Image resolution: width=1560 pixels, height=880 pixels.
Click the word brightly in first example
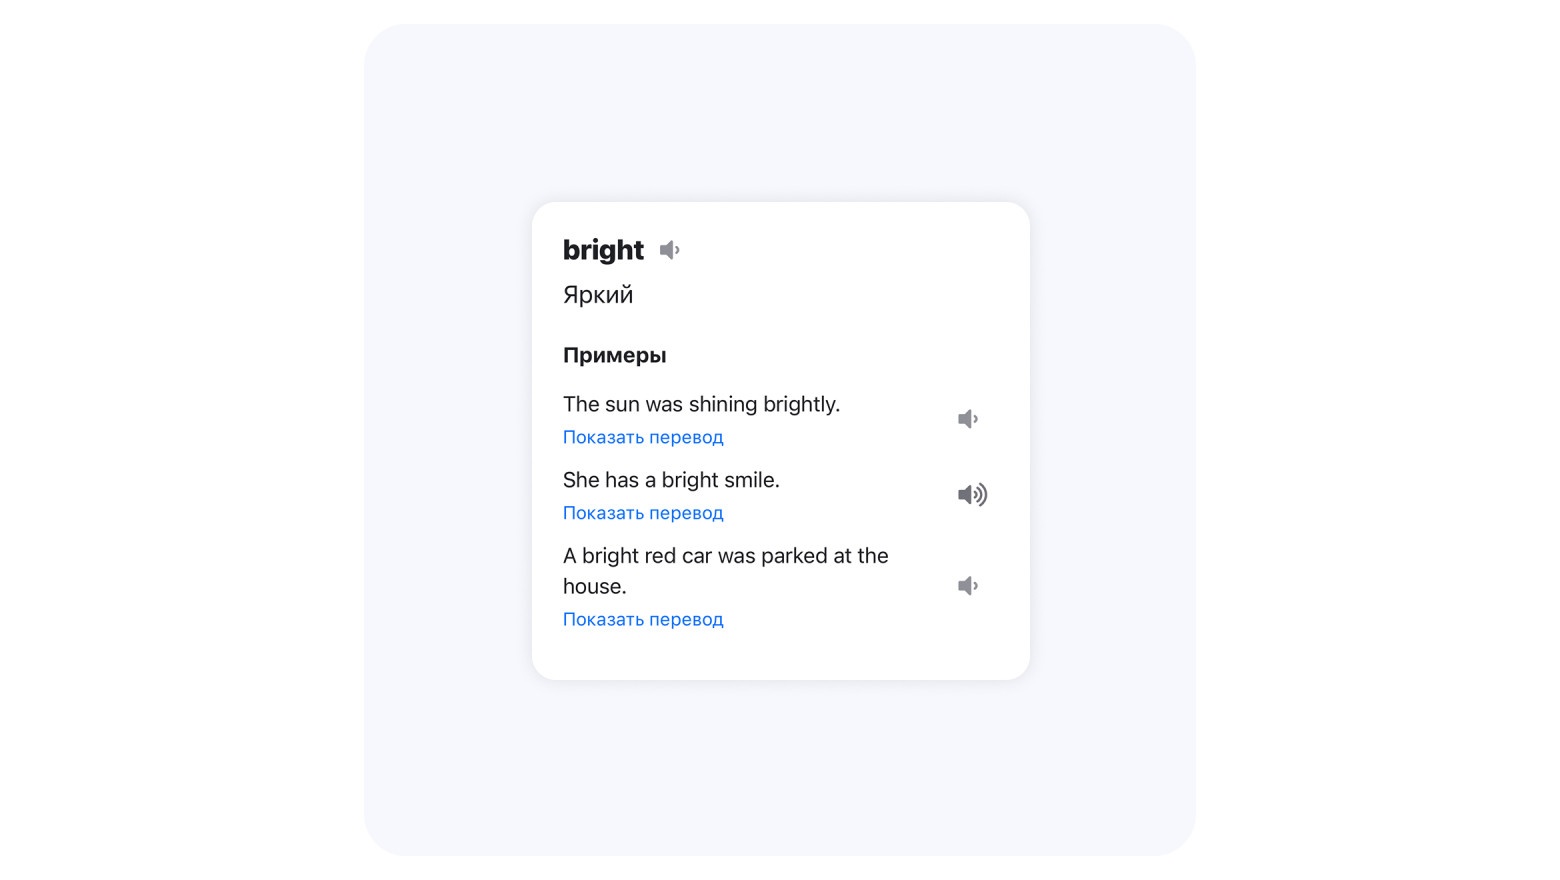[x=801, y=404]
